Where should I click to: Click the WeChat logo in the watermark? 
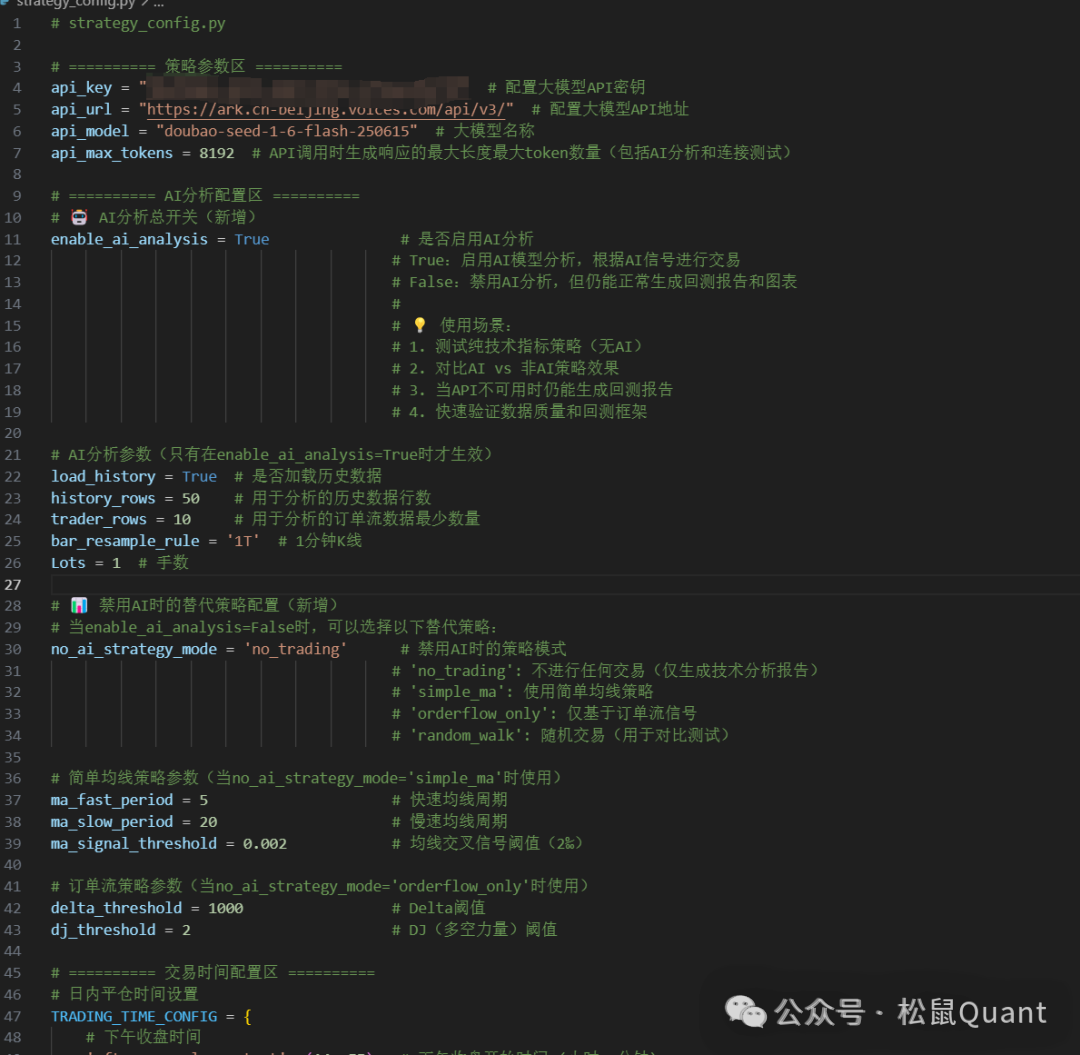point(746,1012)
